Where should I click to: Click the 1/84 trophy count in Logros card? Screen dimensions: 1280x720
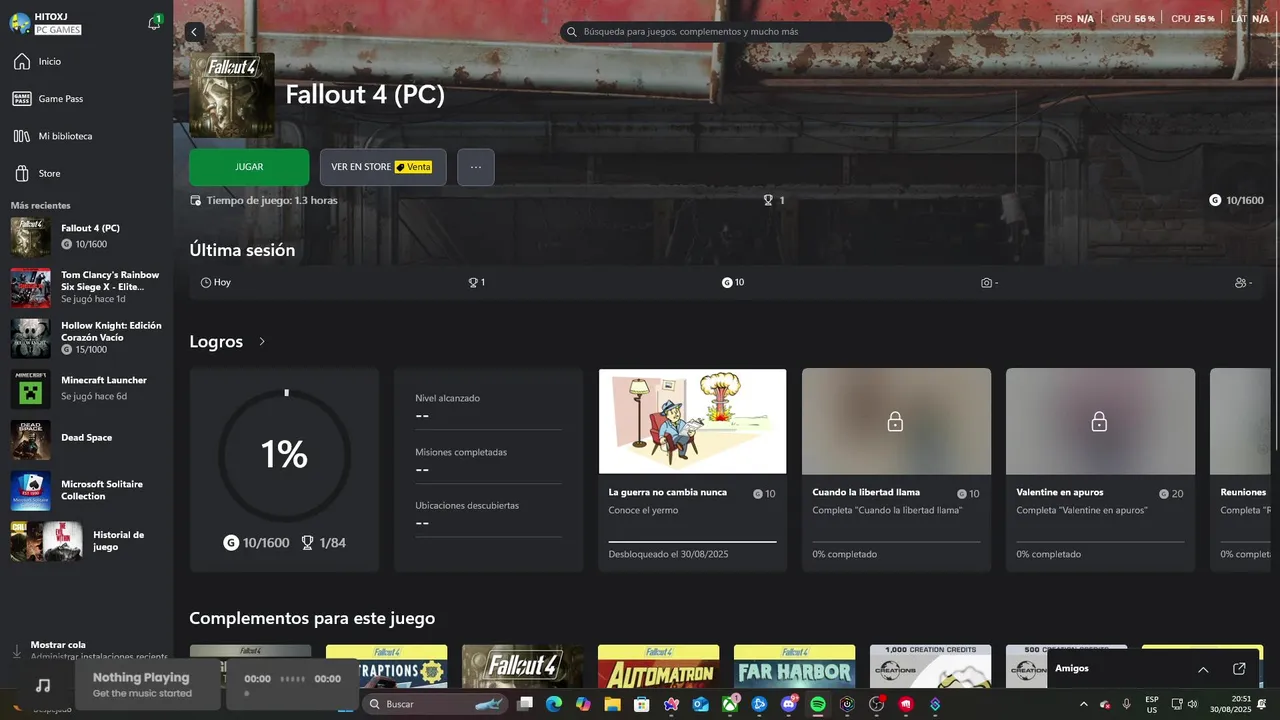click(x=323, y=543)
